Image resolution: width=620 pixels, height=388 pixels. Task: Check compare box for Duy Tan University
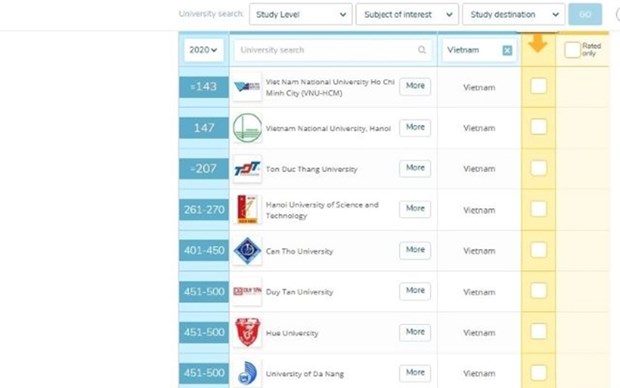539,291
